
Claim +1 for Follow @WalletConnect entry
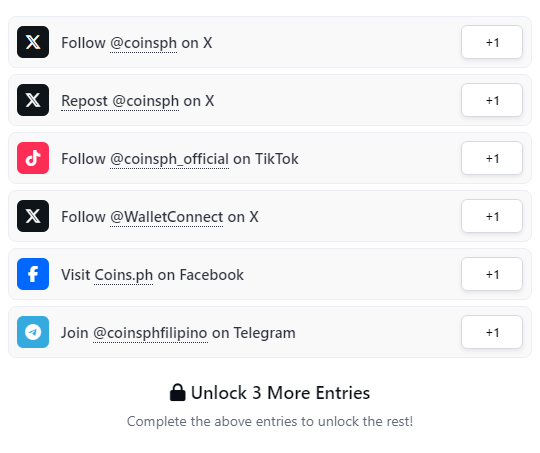coord(492,216)
